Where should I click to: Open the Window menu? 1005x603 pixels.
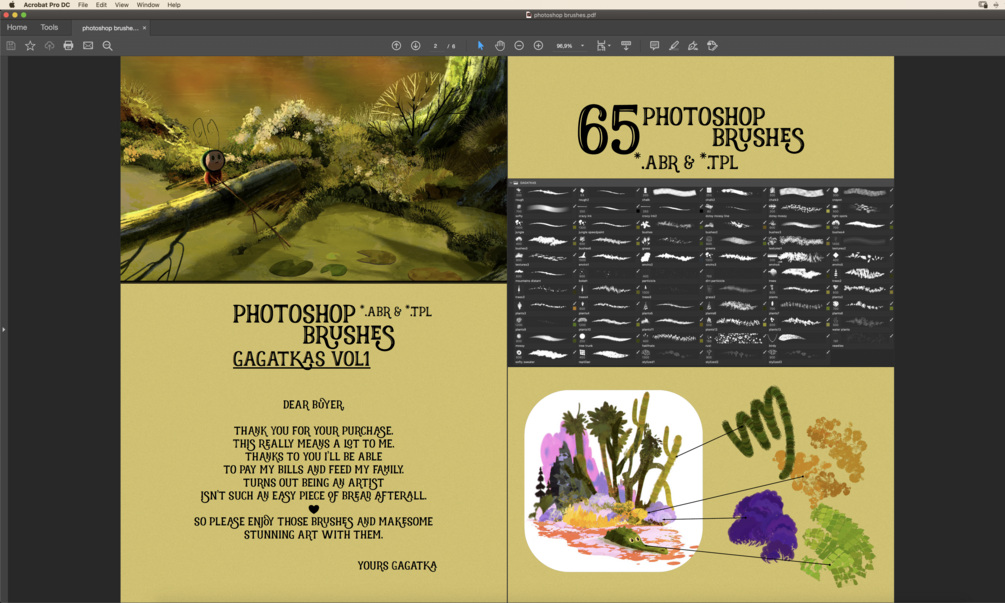[148, 4]
